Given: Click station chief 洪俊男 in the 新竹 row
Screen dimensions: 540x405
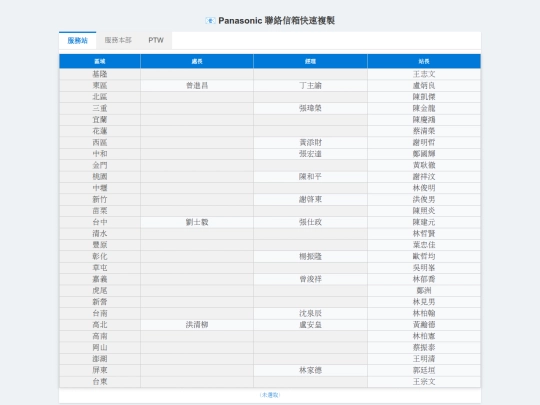Looking at the screenshot, I should 424,199.
